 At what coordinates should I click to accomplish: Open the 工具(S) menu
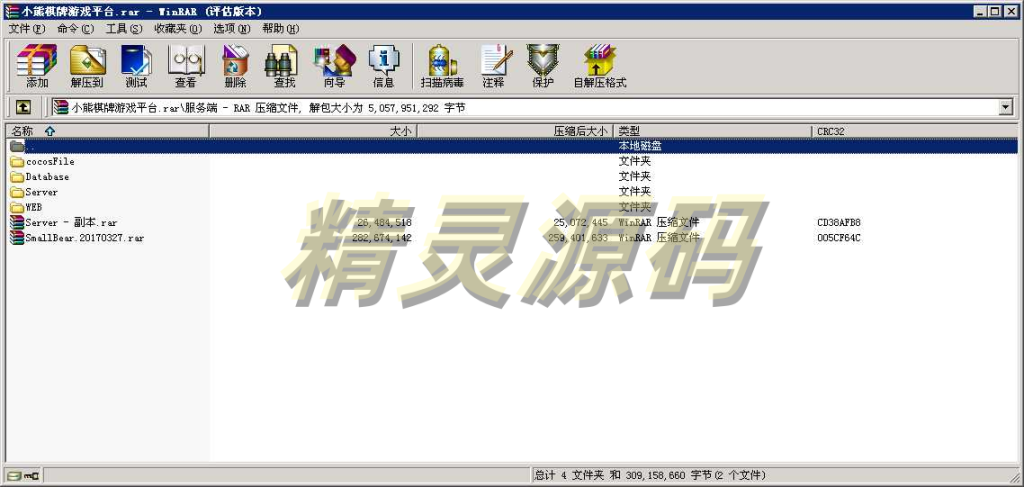123,29
